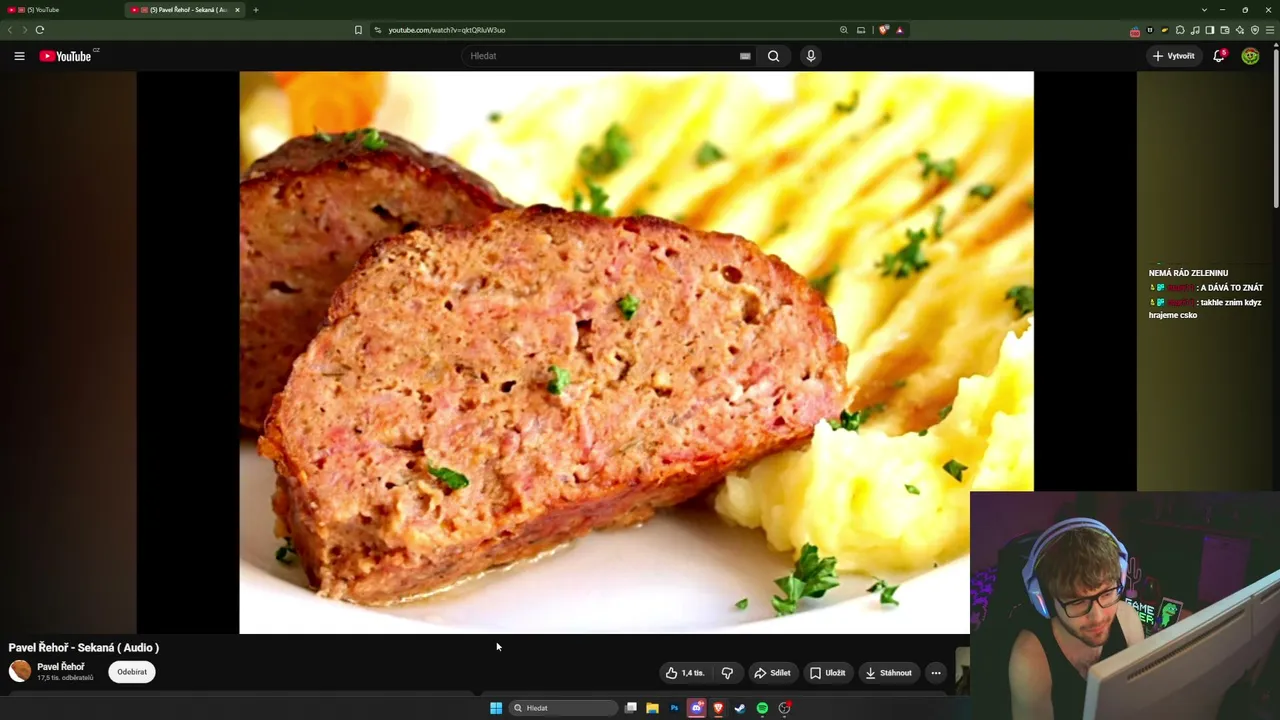Open Steam from the taskbar
The width and height of the screenshot is (1280, 720).
pos(740,708)
